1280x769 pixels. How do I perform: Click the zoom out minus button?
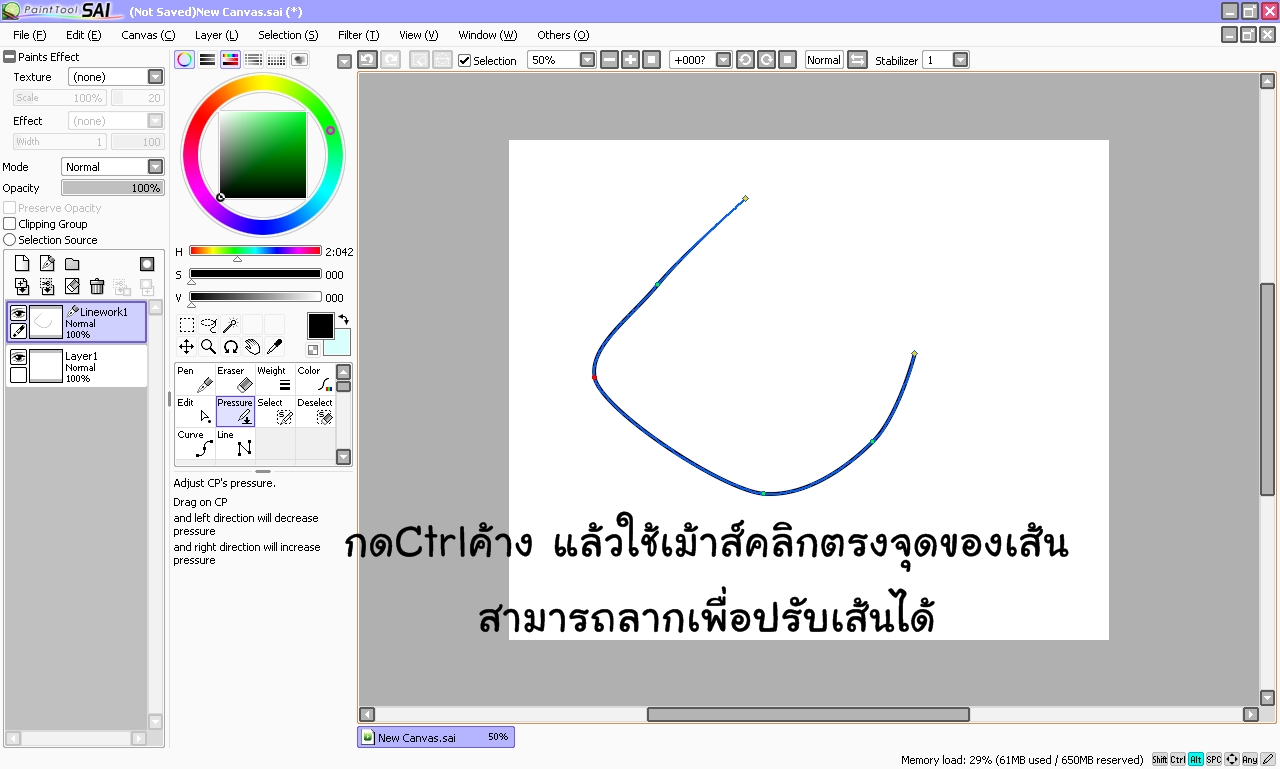tap(609, 60)
